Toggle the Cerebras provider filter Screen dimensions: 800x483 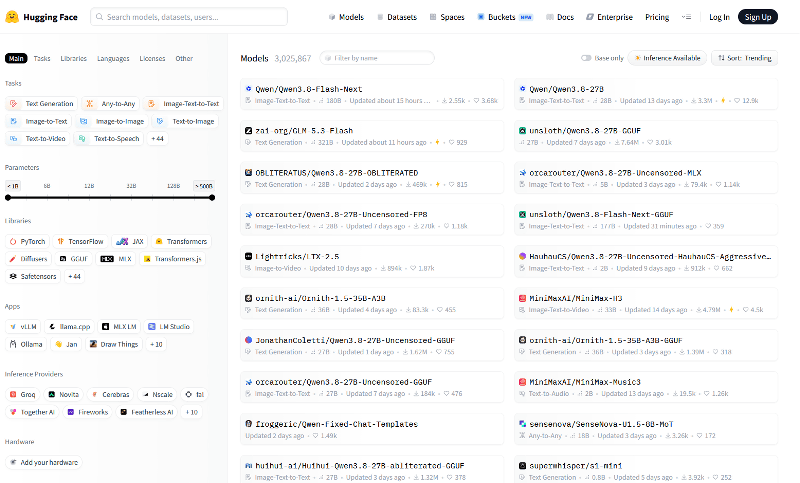(x=110, y=394)
